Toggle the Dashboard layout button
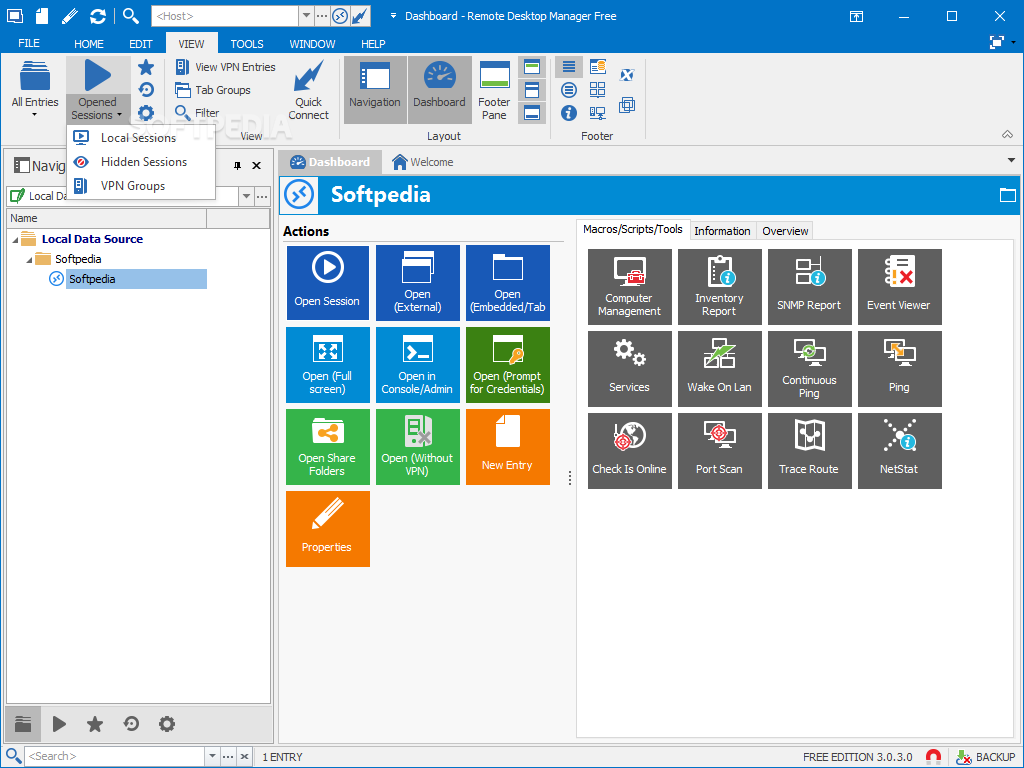The width and height of the screenshot is (1024, 768). (x=440, y=89)
